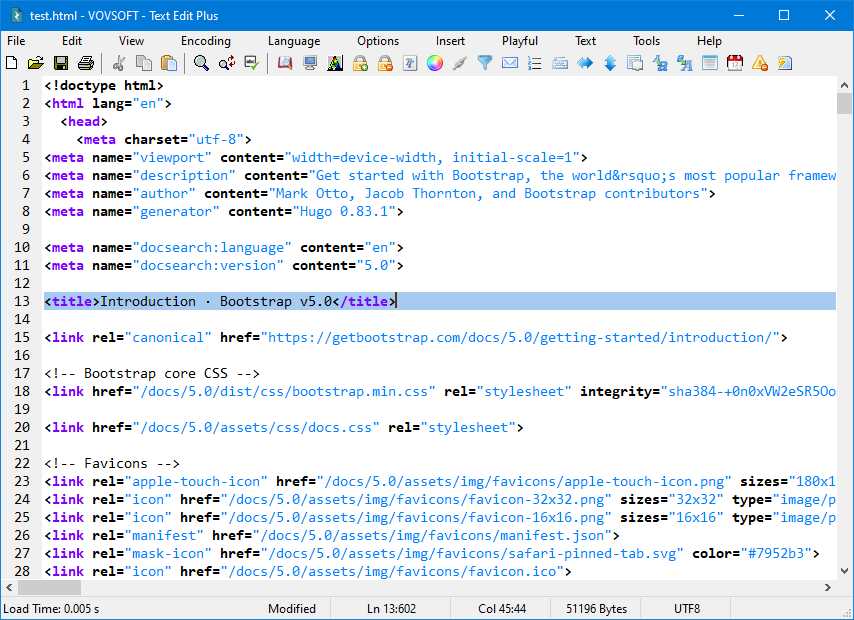Open the Text menu

click(x=585, y=41)
